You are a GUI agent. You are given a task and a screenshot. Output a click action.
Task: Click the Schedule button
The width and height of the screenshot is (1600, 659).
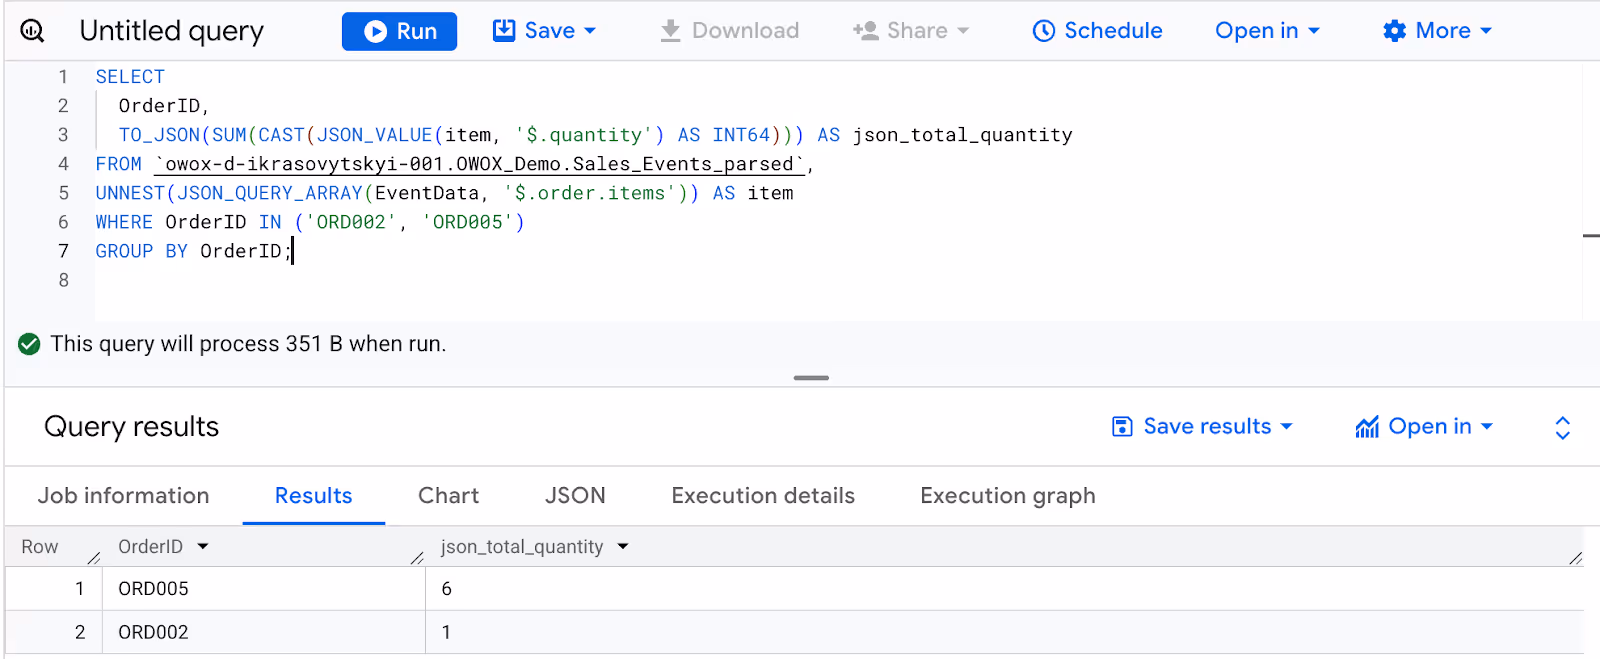click(x=1097, y=31)
